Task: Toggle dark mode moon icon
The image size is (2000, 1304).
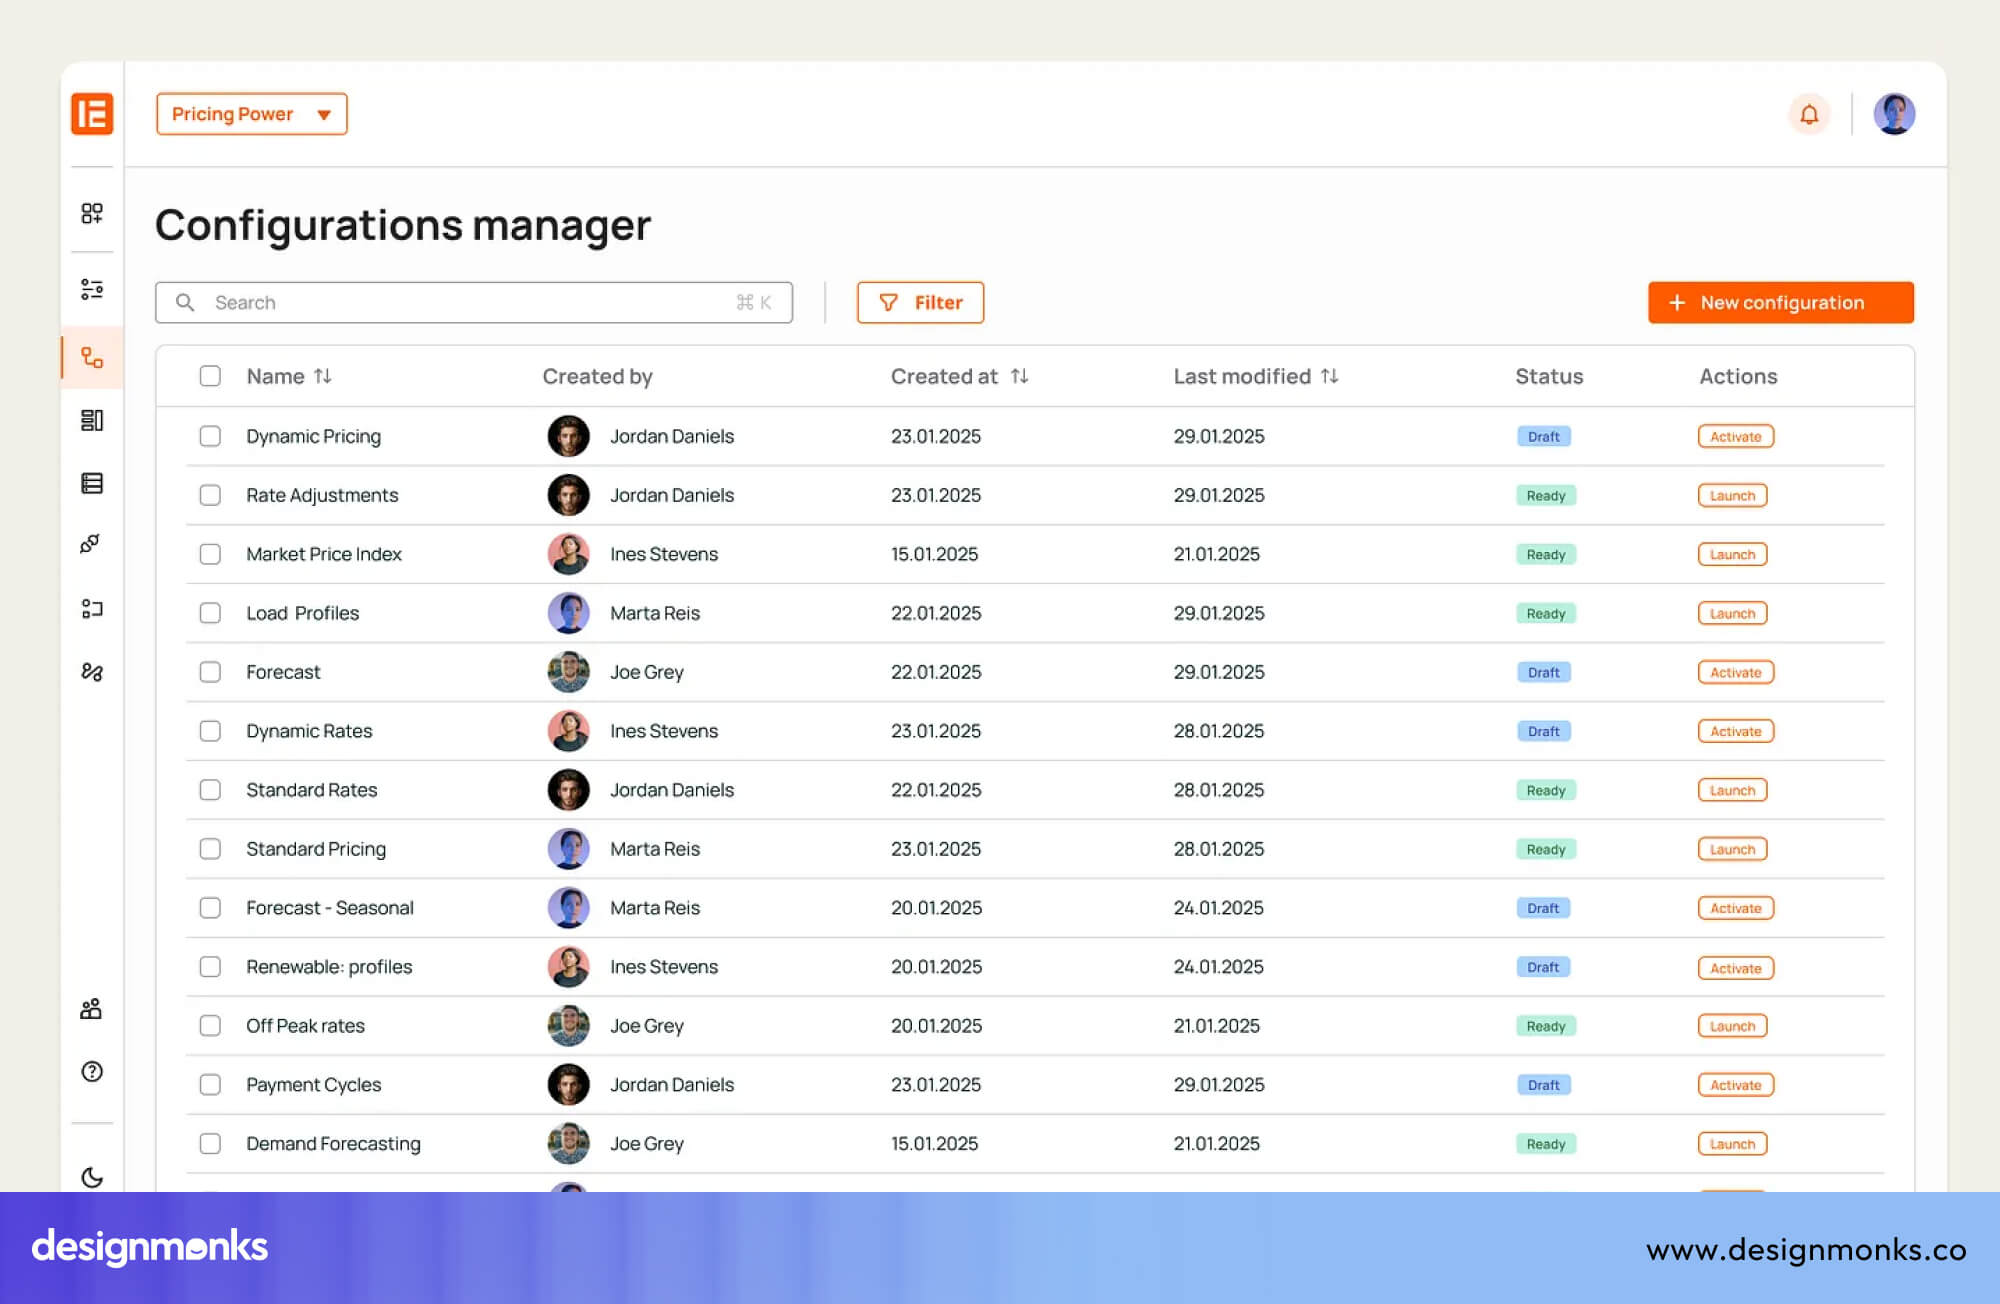Action: [92, 1177]
